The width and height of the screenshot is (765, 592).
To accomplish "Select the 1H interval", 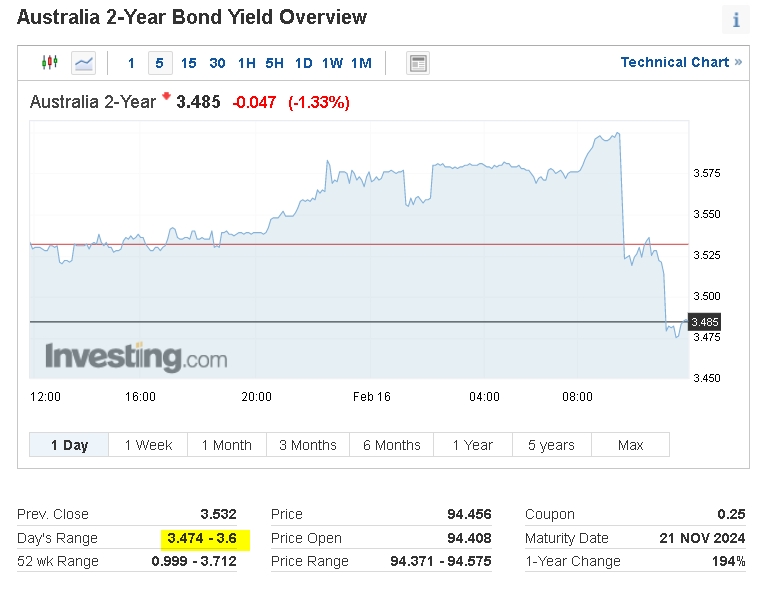I will tap(246, 63).
